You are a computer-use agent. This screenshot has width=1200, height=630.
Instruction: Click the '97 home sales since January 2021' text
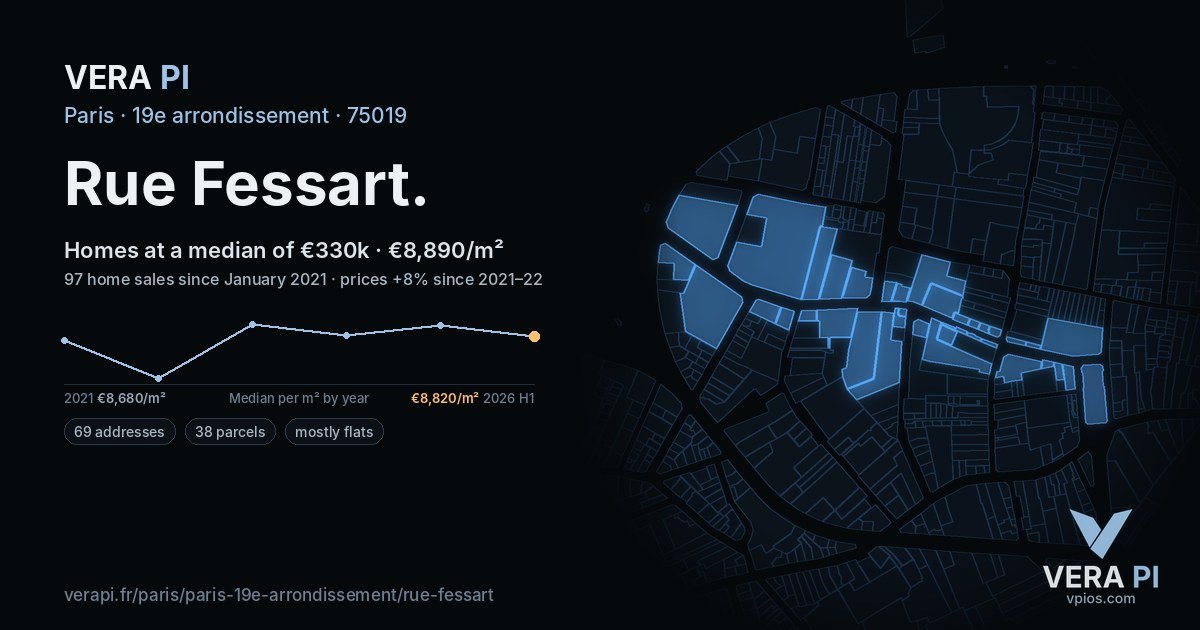(197, 279)
